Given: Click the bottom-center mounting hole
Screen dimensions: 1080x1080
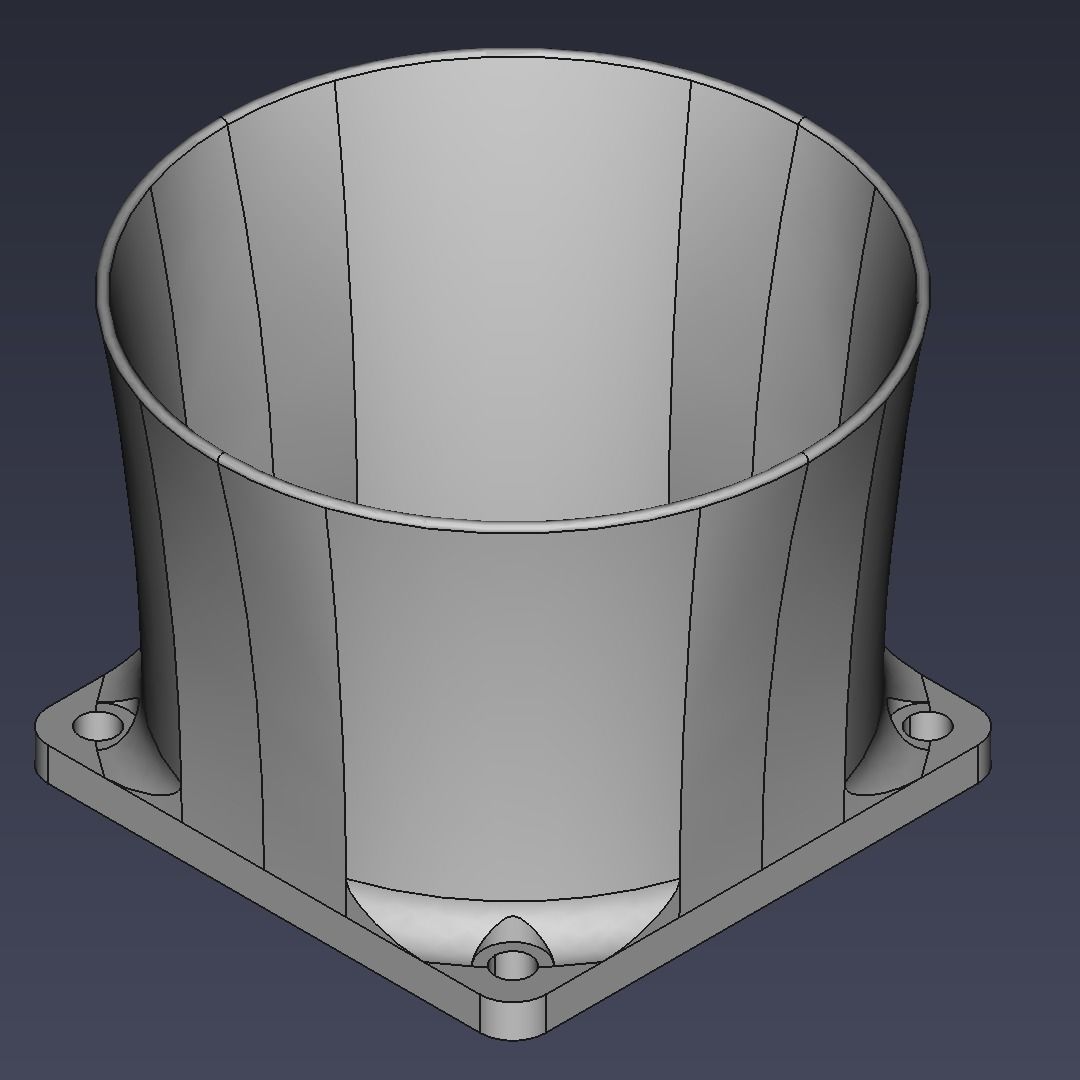Looking at the screenshot, I should click(515, 965).
